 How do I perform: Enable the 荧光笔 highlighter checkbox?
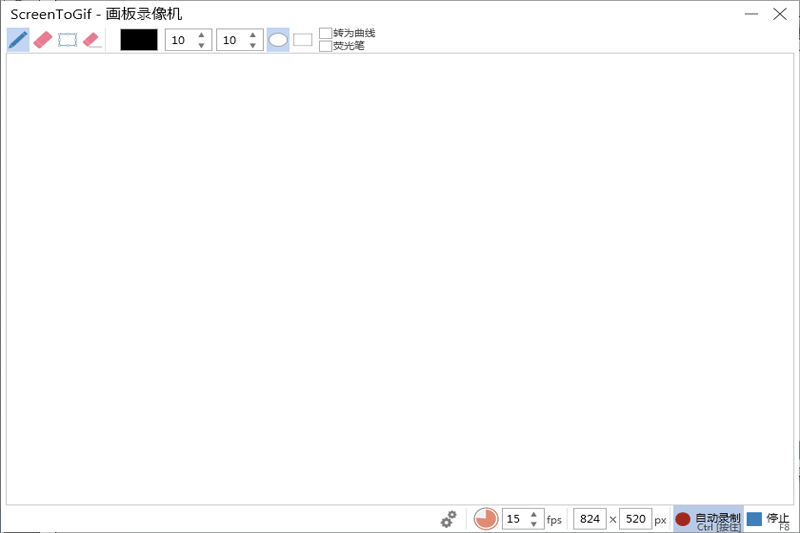[325, 46]
